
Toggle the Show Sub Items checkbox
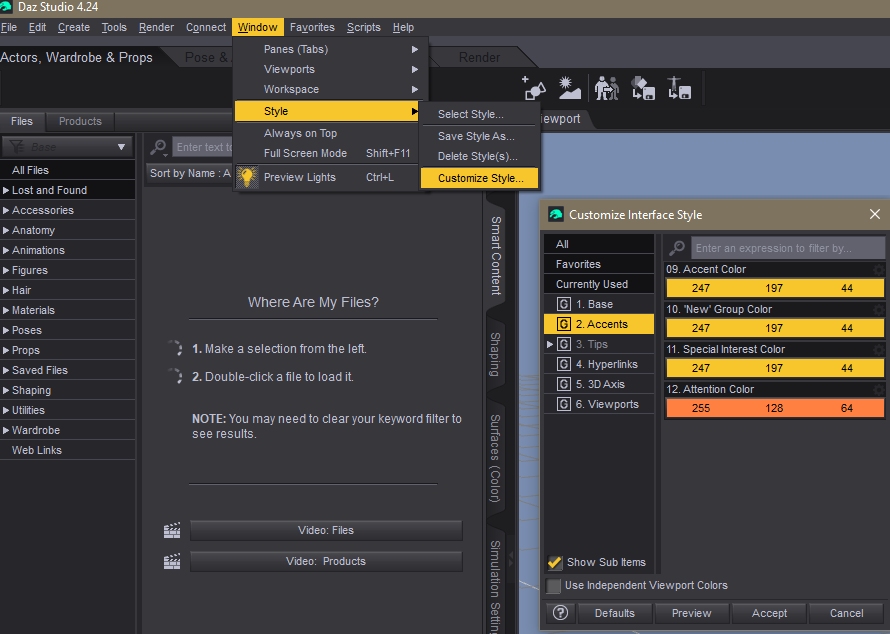tap(555, 562)
